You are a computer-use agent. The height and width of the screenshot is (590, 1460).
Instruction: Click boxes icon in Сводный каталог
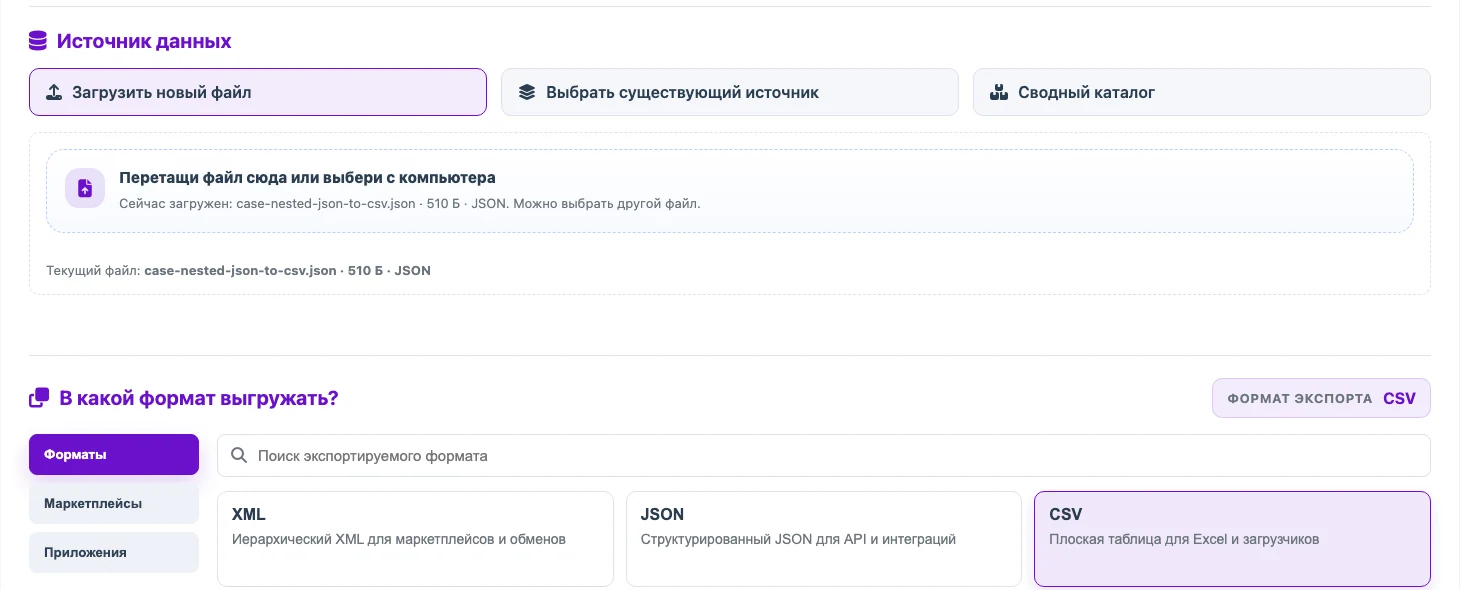(997, 92)
